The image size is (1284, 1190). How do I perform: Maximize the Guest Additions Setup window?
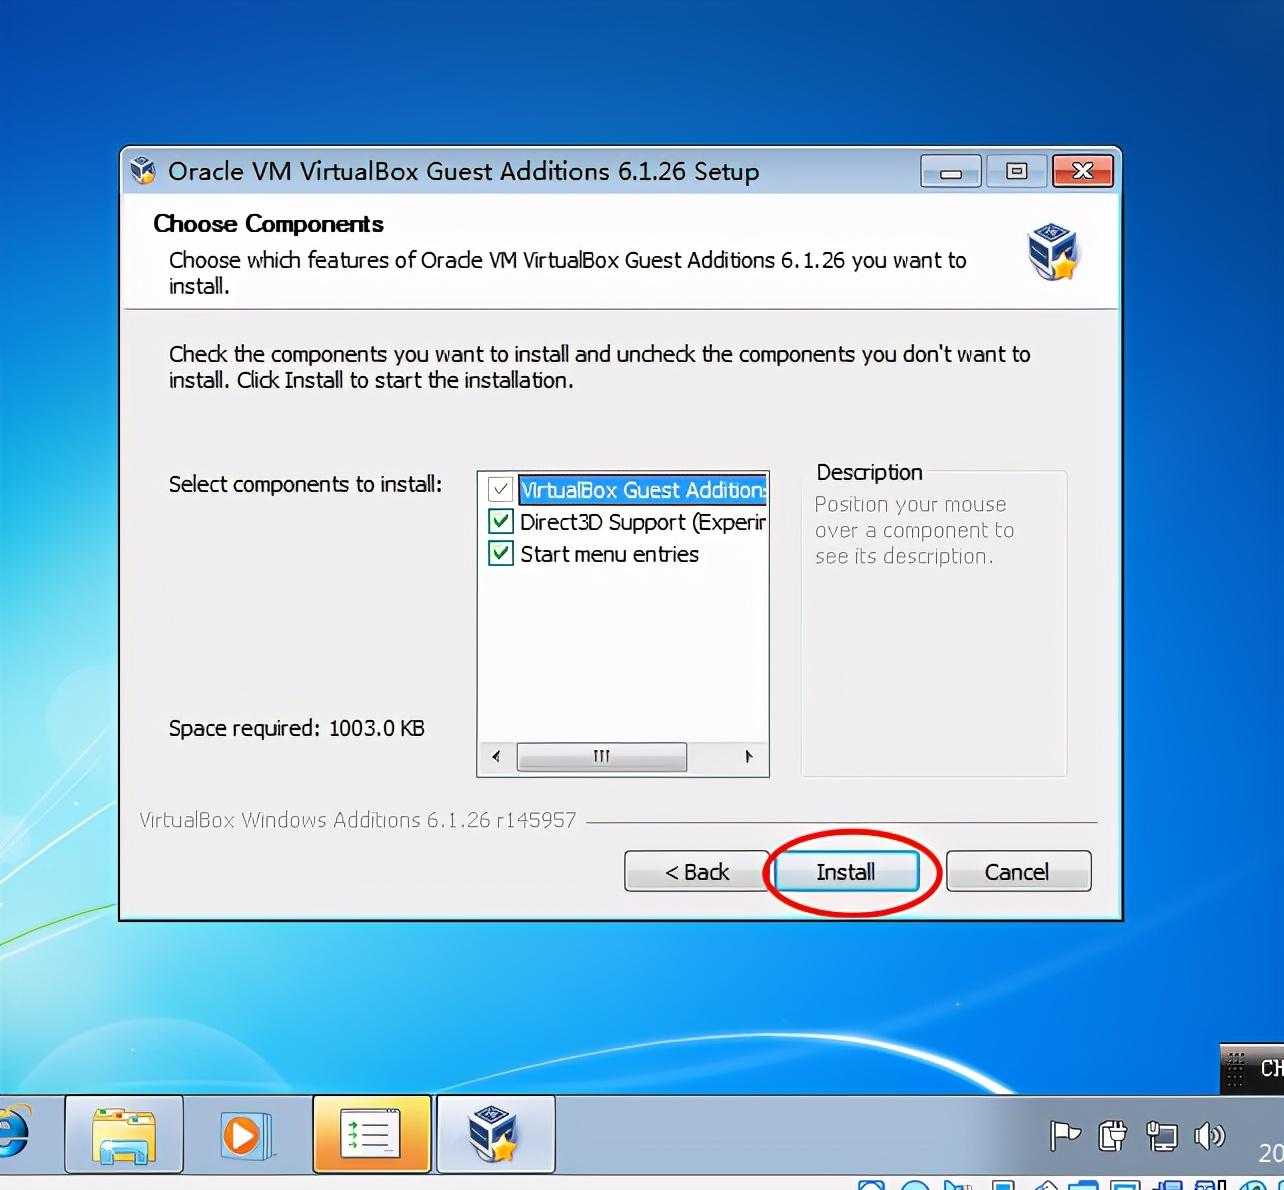coord(1017,172)
